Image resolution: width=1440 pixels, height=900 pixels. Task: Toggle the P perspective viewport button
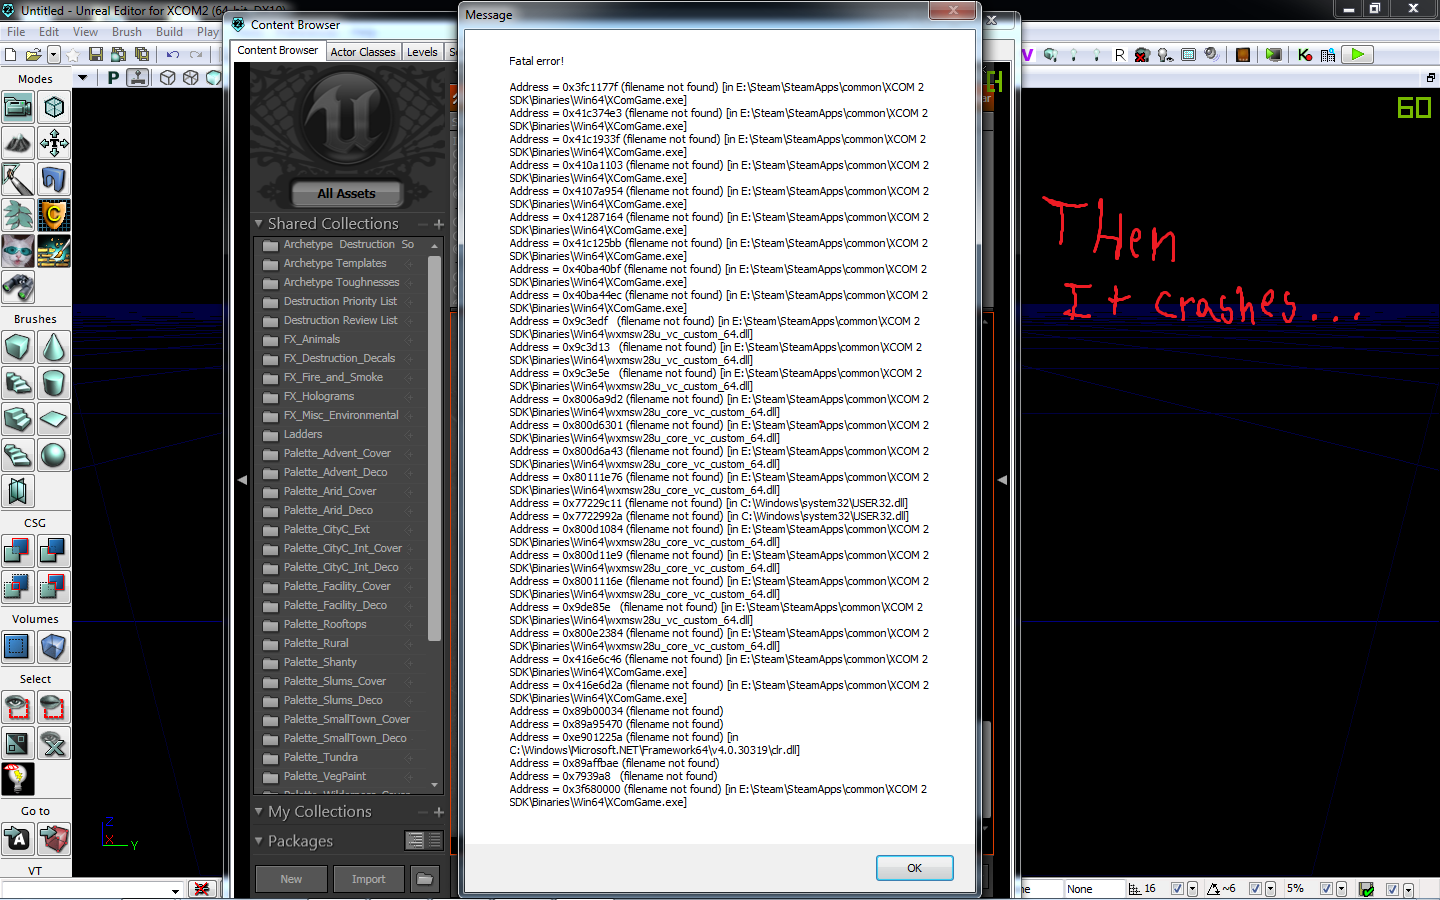point(113,77)
